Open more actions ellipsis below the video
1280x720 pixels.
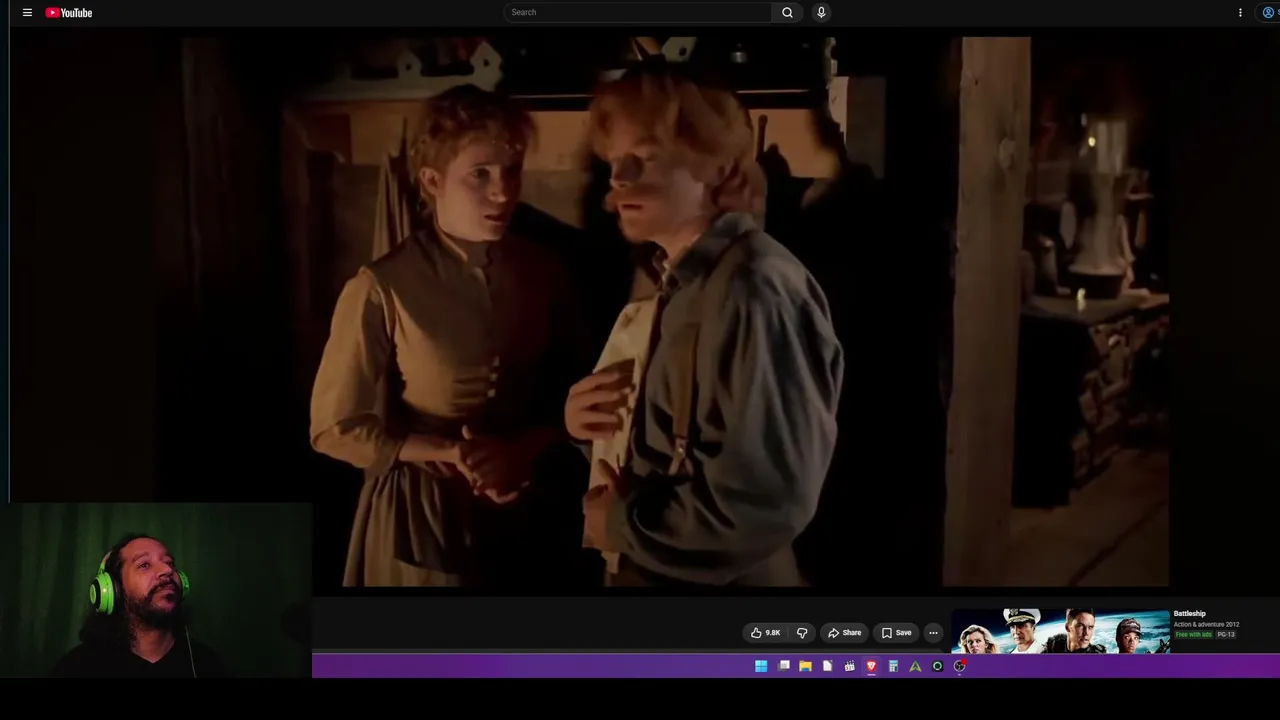click(x=933, y=633)
